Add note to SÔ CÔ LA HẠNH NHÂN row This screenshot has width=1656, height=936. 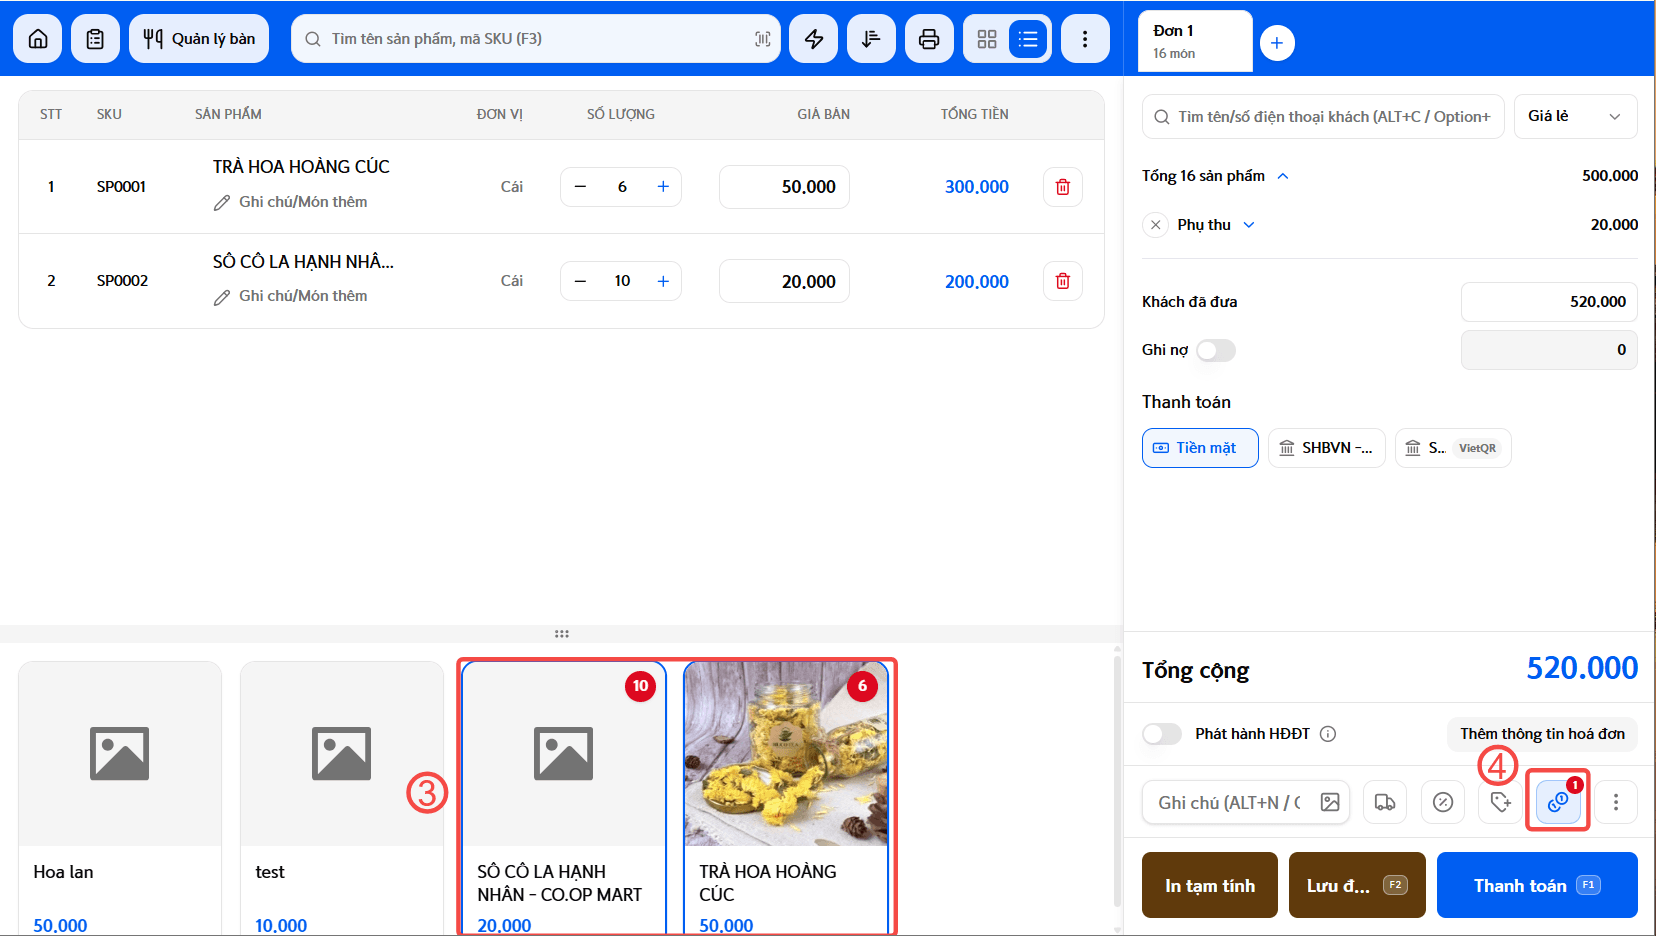290,296
